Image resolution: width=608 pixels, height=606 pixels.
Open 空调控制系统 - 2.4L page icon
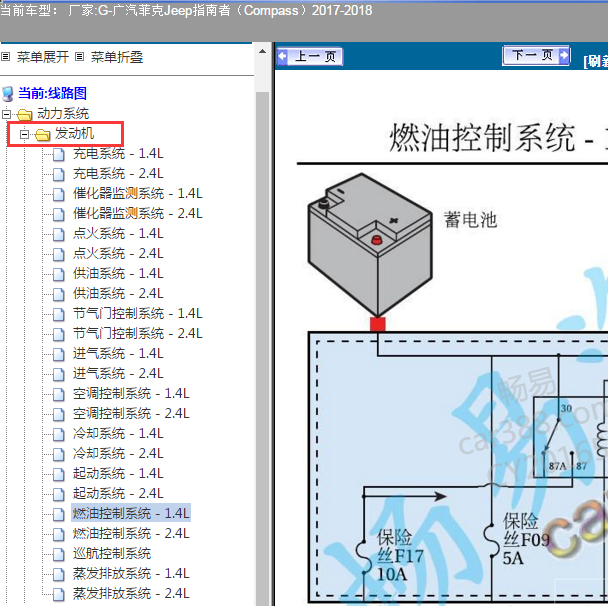click(x=59, y=414)
